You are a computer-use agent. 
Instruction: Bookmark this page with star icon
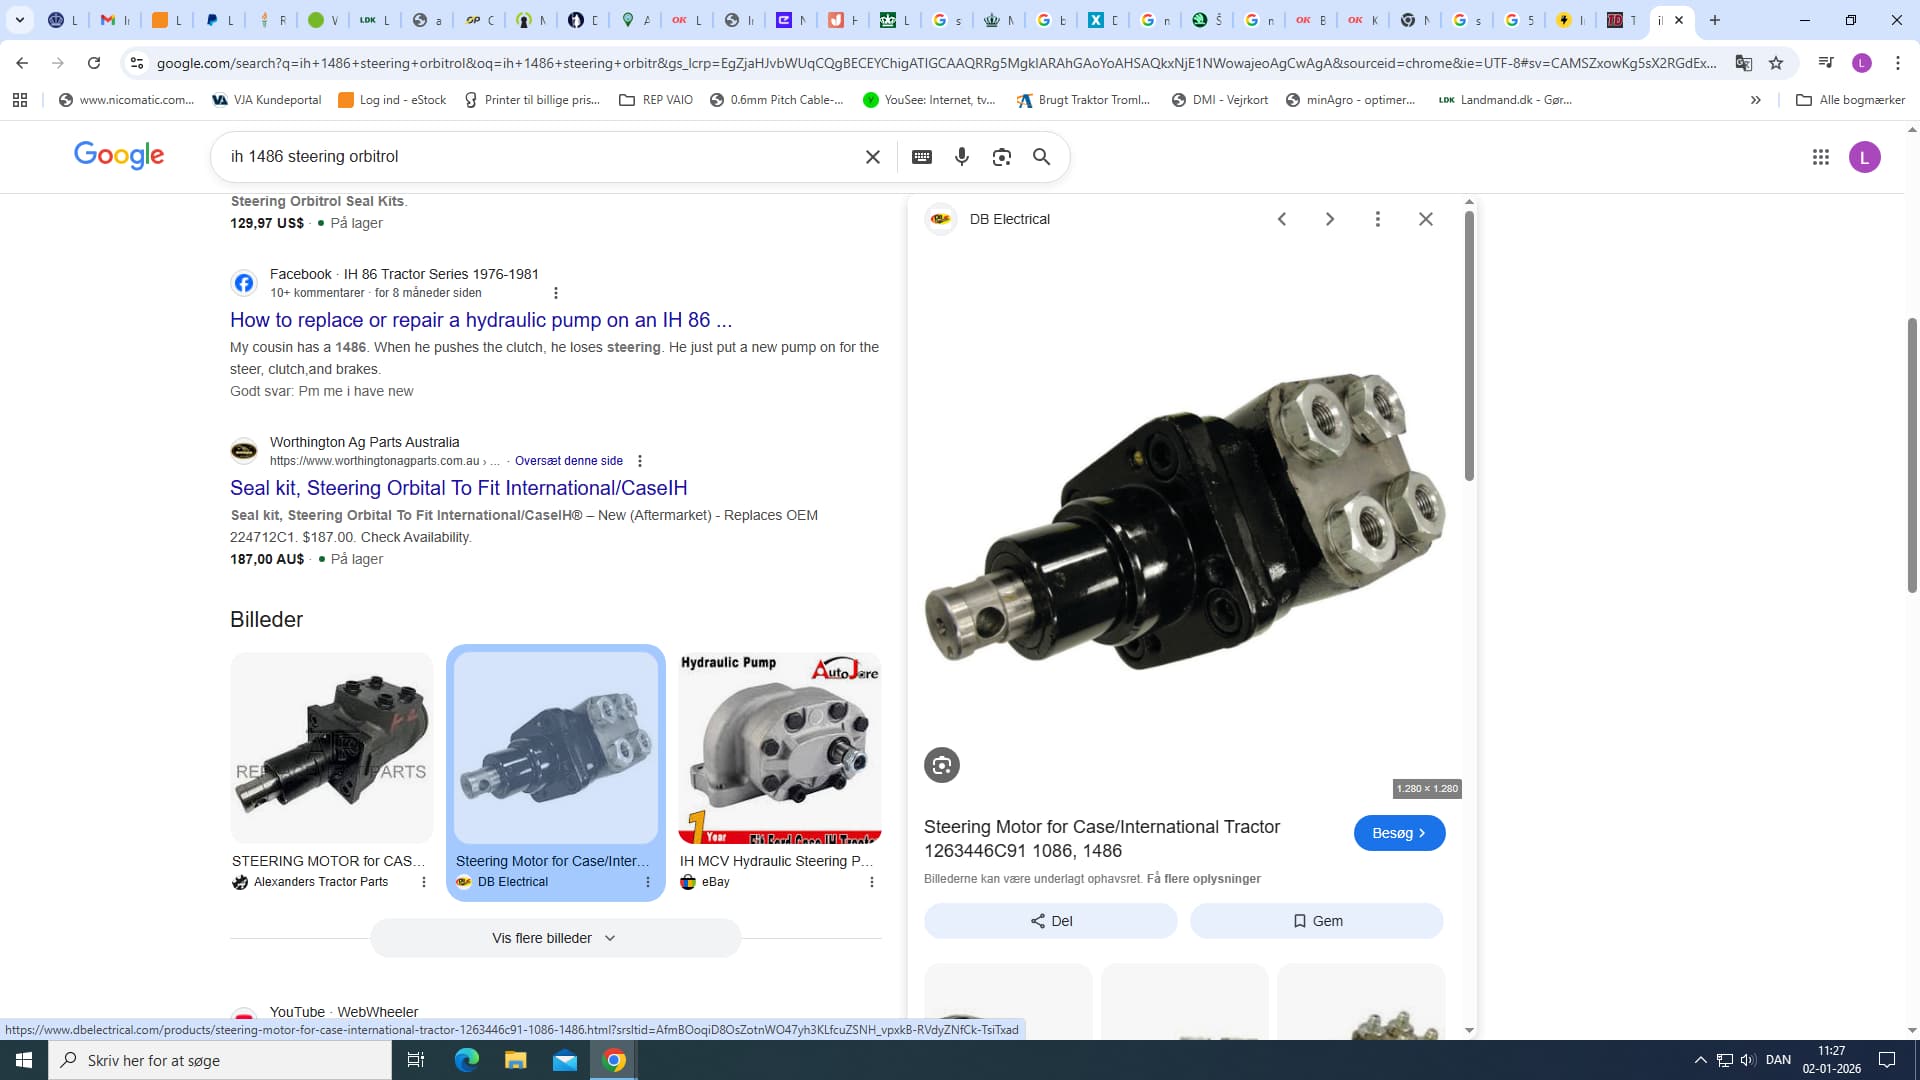[1776, 63]
